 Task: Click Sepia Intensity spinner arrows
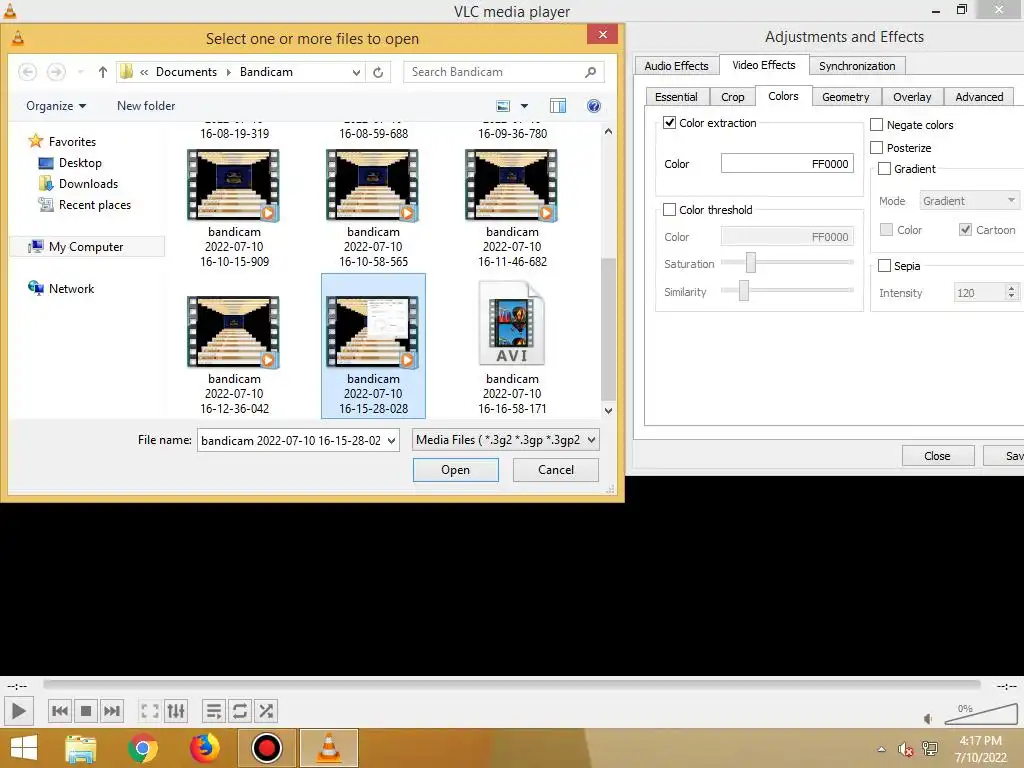1011,292
